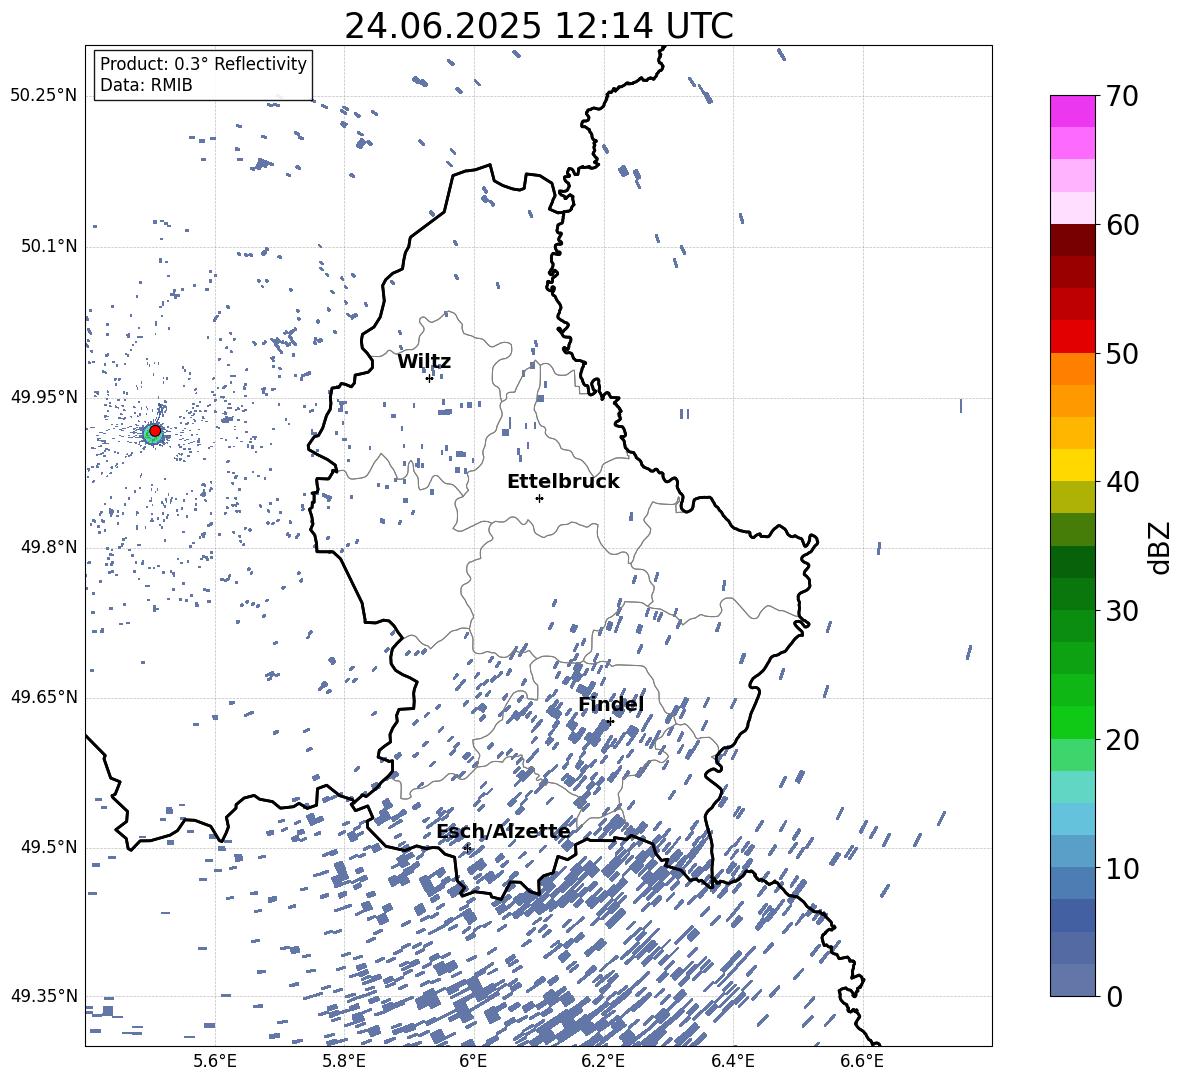
Task: Click the 49.95°N latitude label
Action: pos(44,397)
